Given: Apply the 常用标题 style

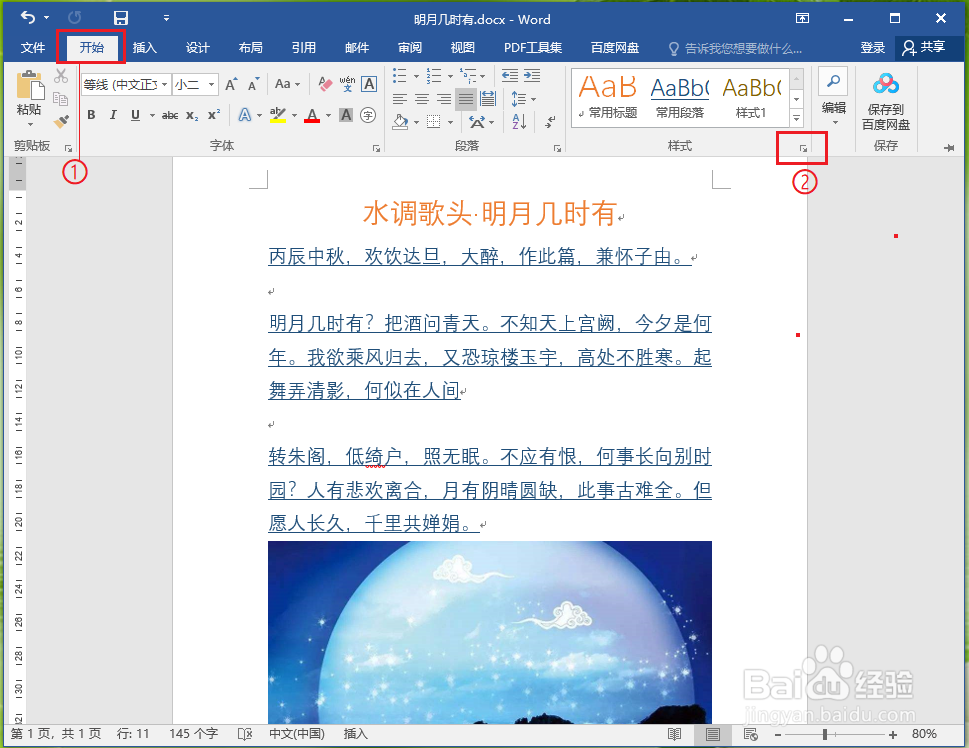Looking at the screenshot, I should tap(608, 97).
